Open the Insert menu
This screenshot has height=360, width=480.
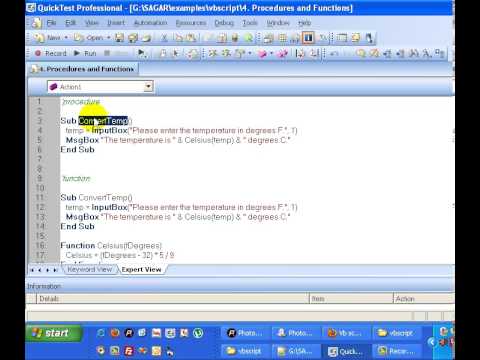coord(116,23)
